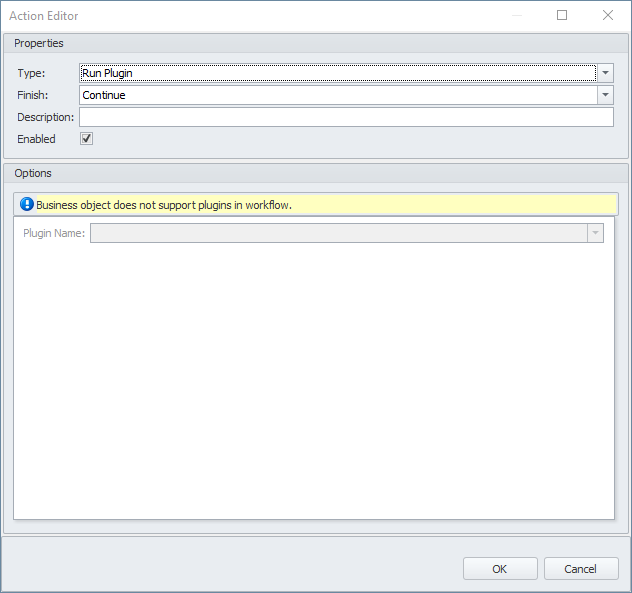632x593 pixels.
Task: Open the Type dropdown arrow
Action: (605, 73)
